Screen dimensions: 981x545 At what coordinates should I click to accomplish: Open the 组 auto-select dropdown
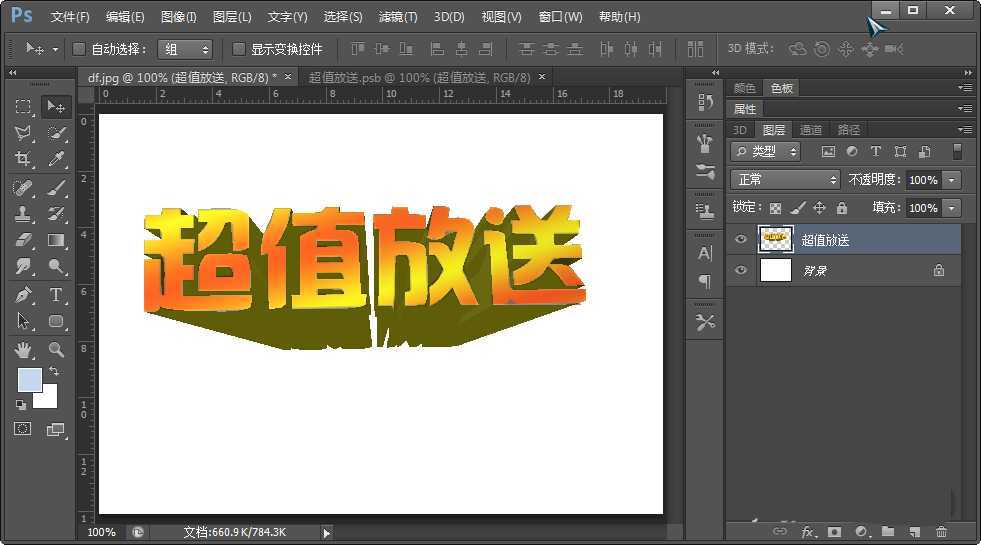(x=185, y=49)
